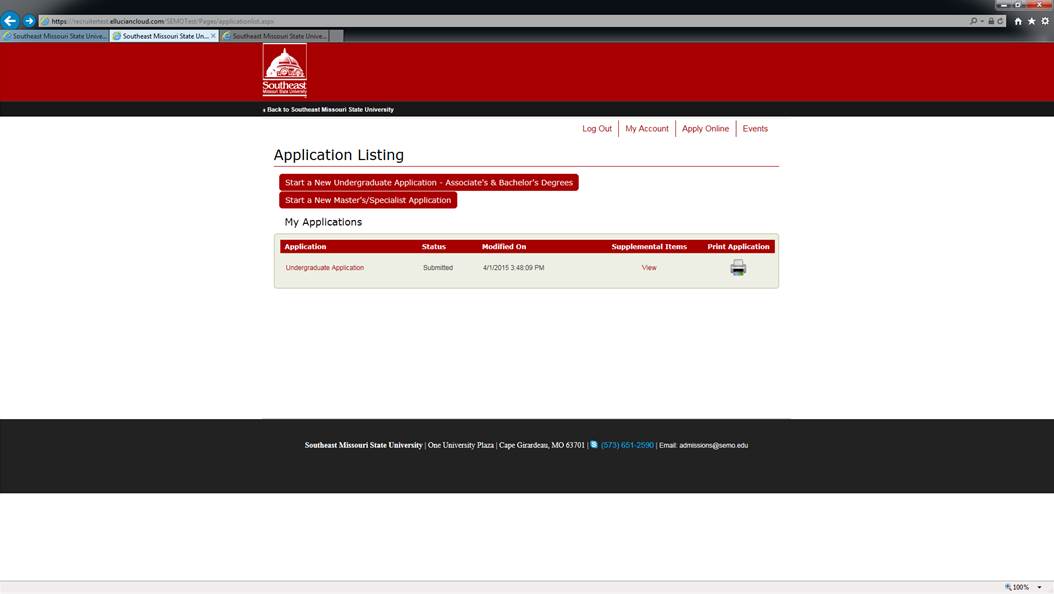
Task: Click the Log Out link
Action: (597, 128)
